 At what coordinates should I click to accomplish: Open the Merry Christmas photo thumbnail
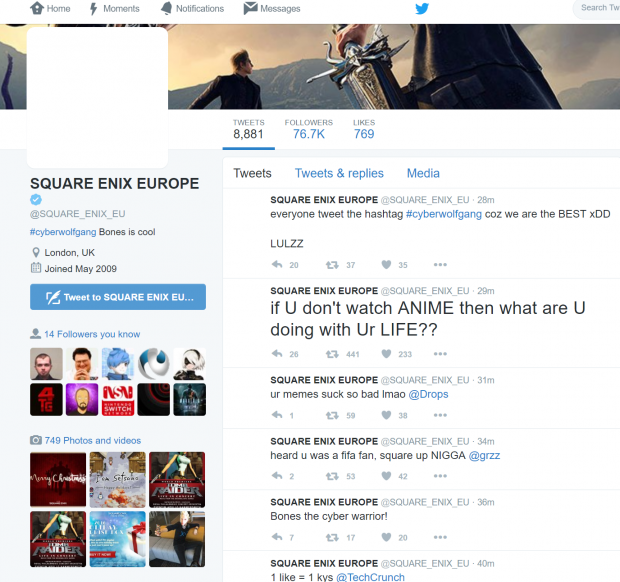tap(58, 479)
